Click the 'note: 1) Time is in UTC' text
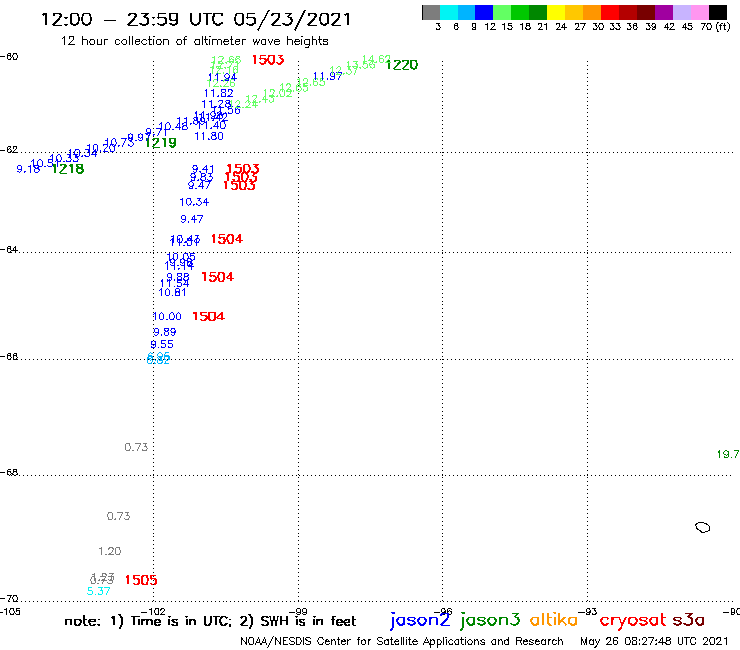Screen dimensions: 740x650 click(148, 621)
